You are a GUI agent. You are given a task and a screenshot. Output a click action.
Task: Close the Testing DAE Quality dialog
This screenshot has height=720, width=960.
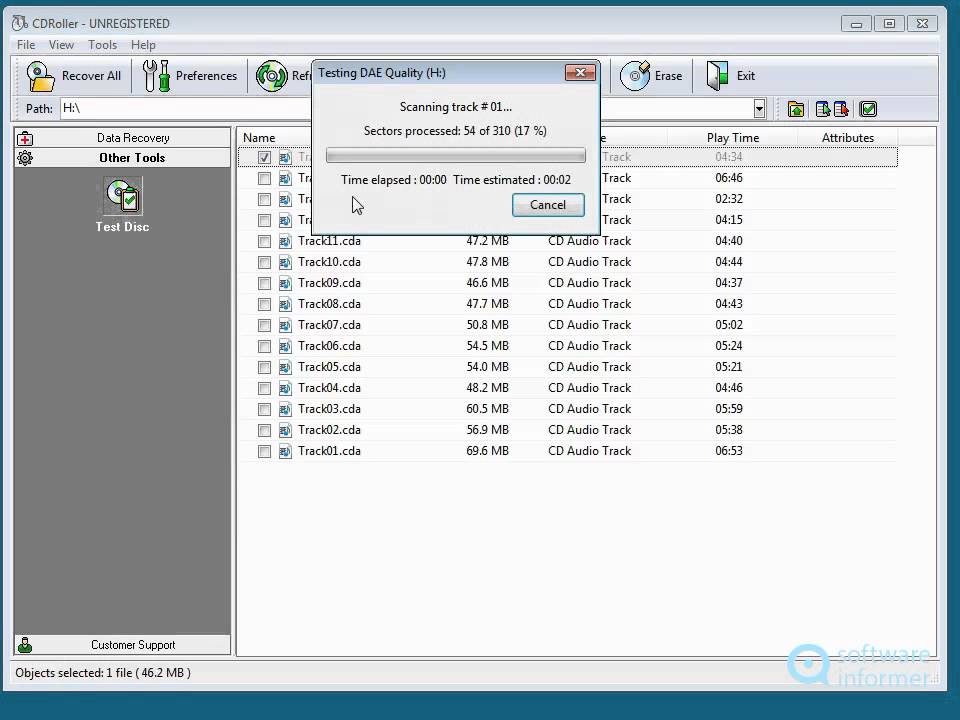click(580, 73)
